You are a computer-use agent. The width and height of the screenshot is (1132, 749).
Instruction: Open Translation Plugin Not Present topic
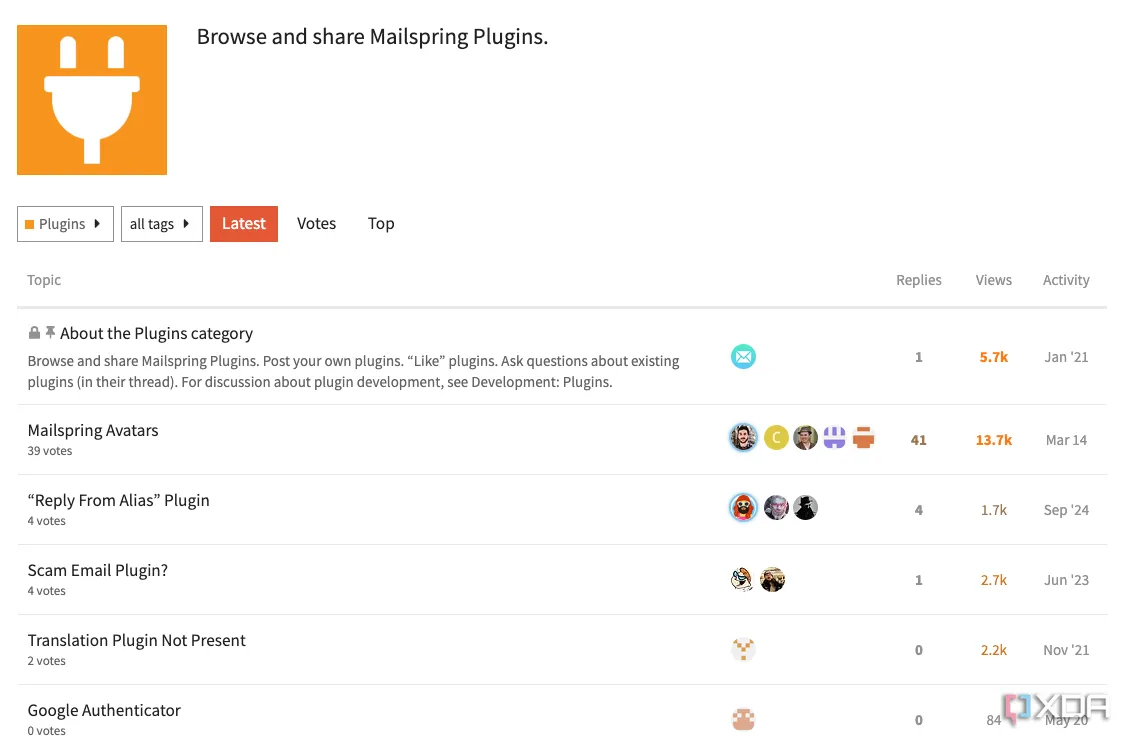pyautogui.click(x=136, y=641)
